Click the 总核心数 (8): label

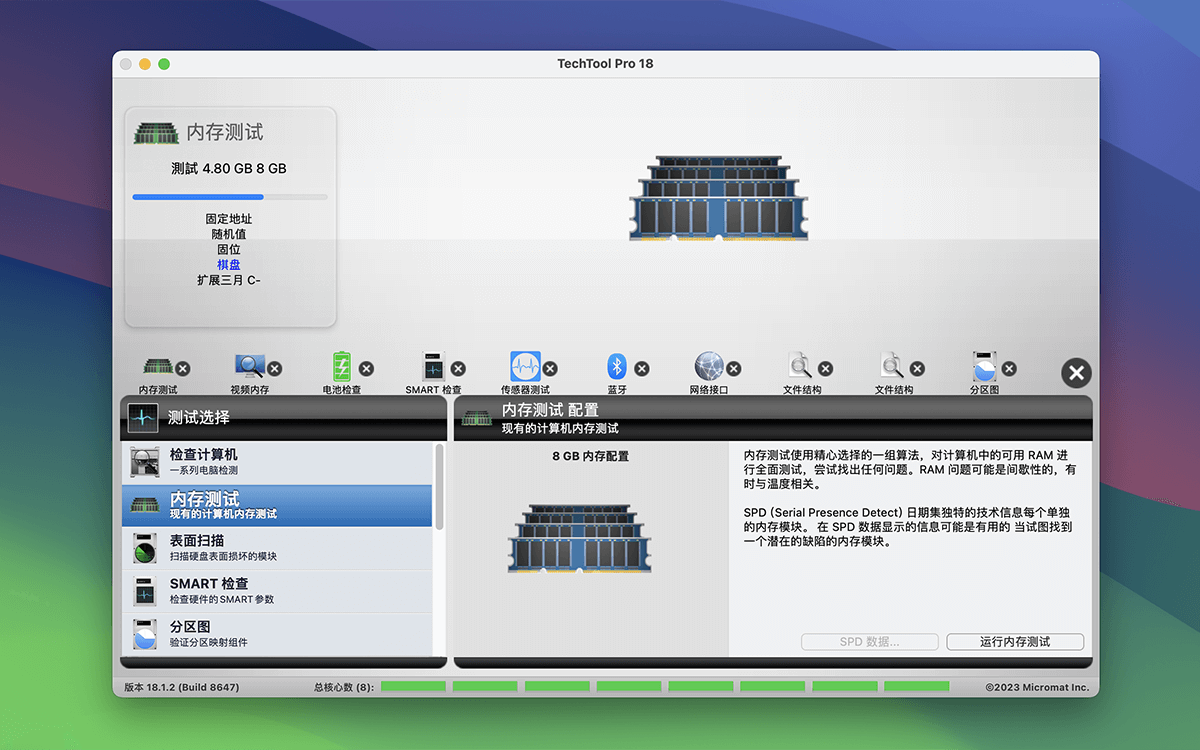point(344,688)
